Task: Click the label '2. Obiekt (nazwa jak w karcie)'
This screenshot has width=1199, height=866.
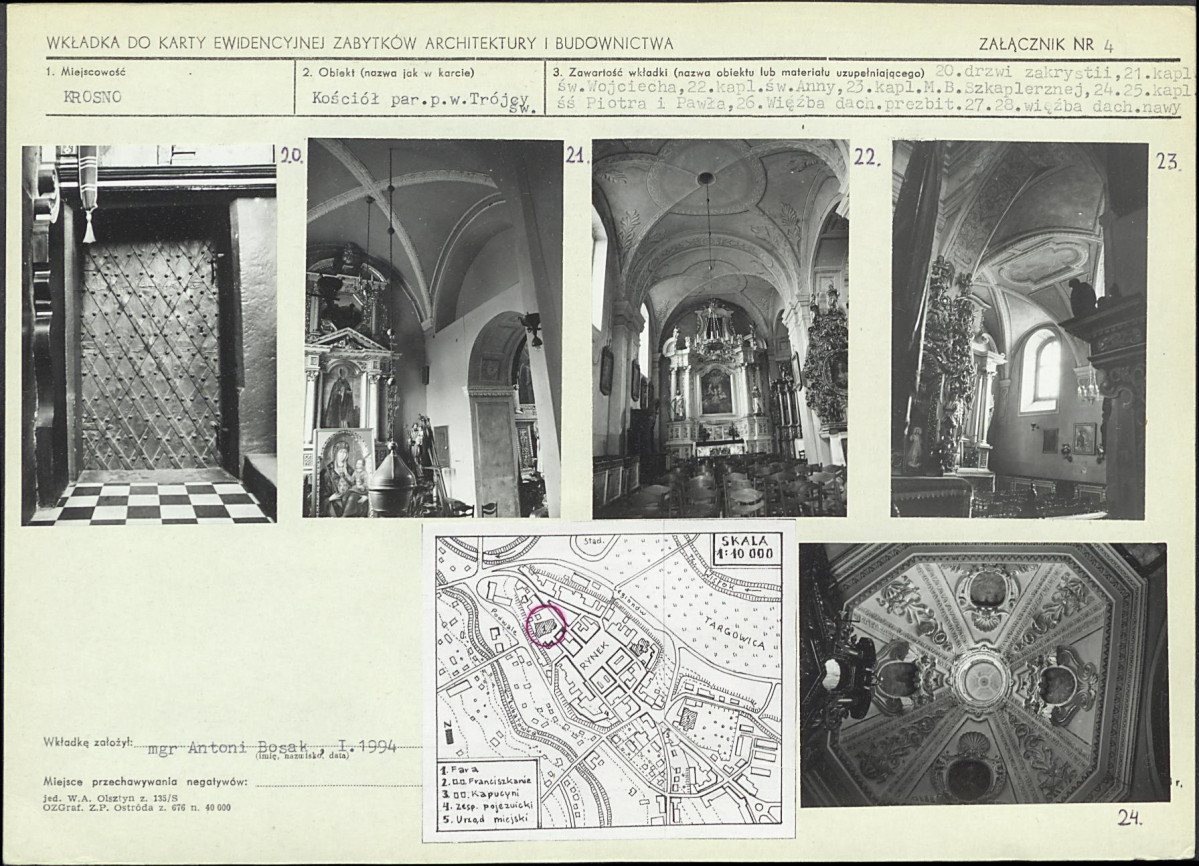Action: coord(388,73)
